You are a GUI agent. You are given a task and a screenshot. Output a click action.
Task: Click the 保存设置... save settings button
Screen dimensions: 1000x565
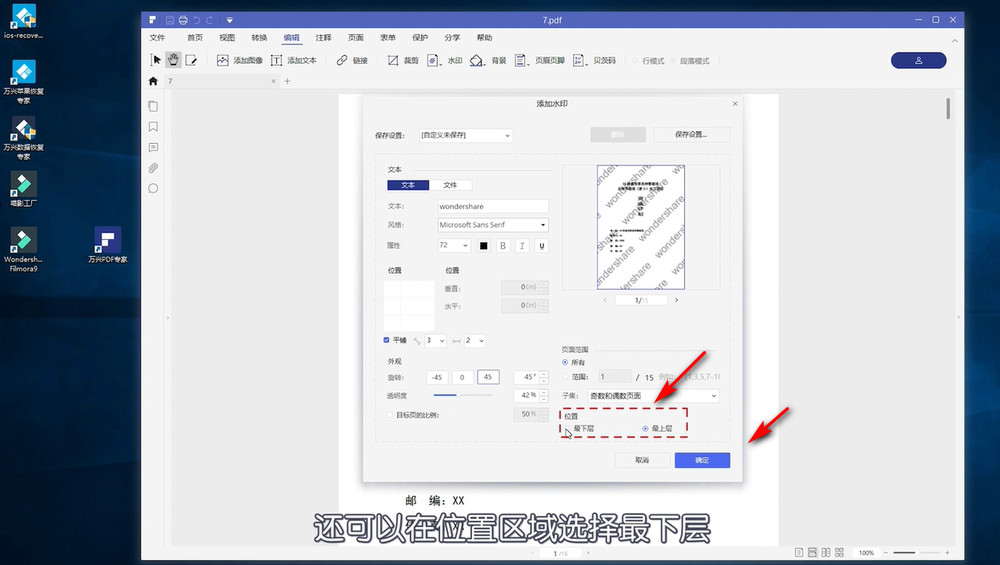(x=691, y=135)
